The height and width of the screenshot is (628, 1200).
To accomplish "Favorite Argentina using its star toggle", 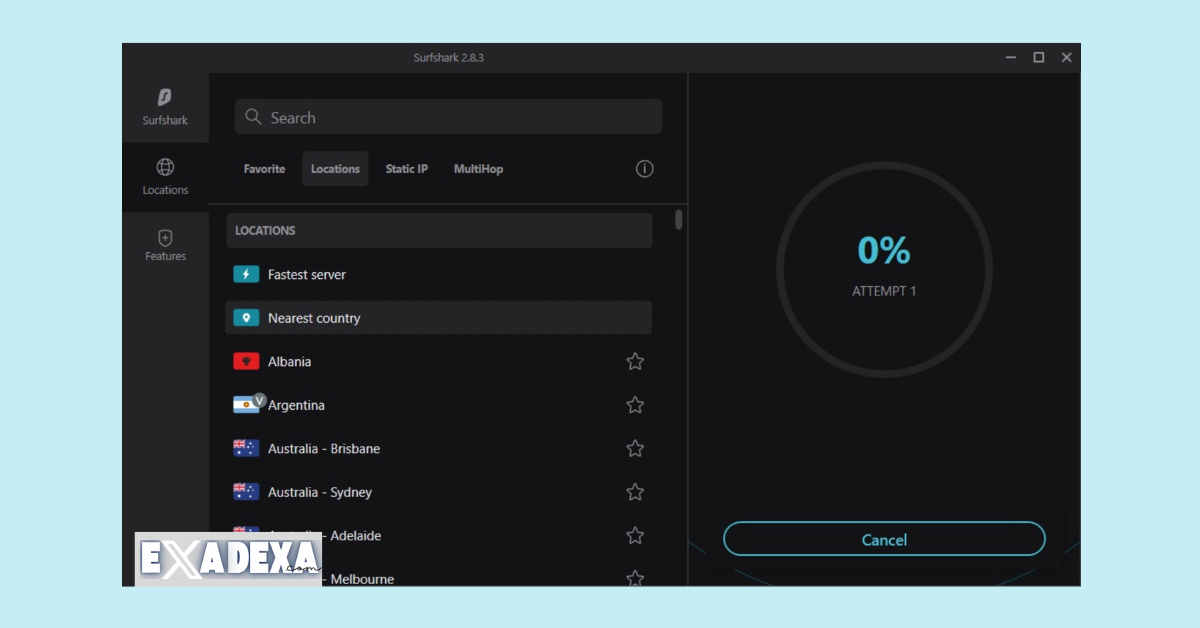I will point(635,404).
